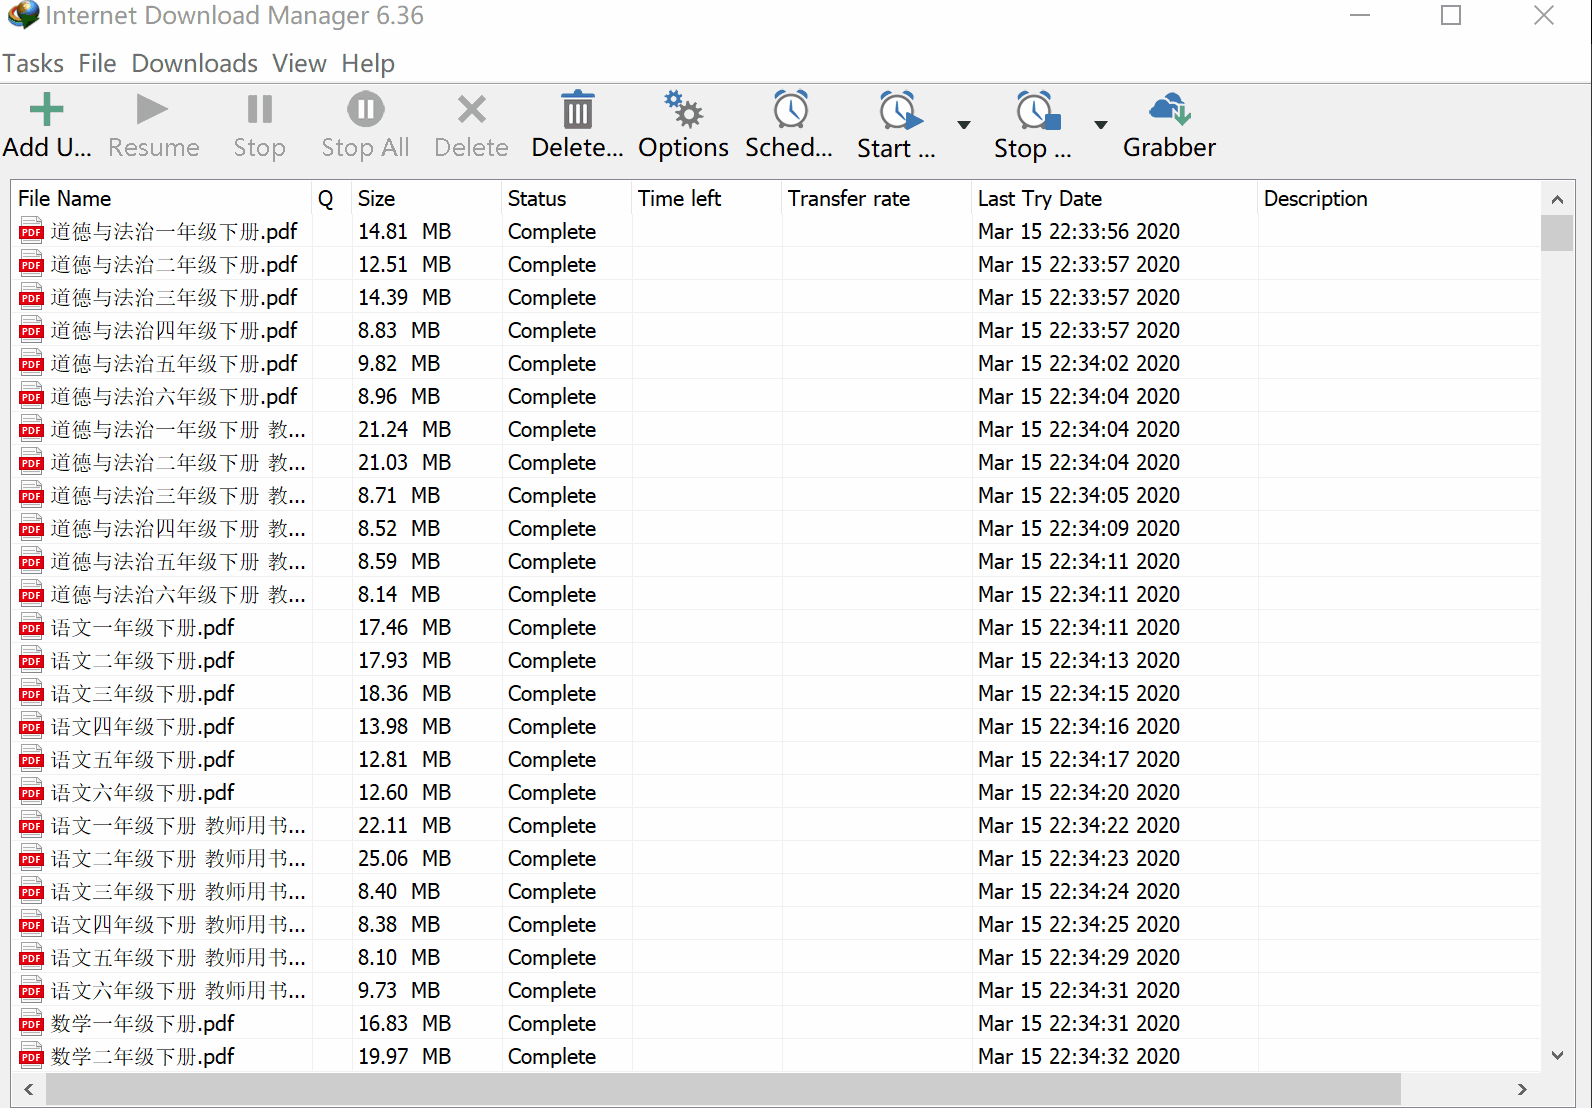
Task: Click date Mar 15 22:34:29 2020
Action: (x=1079, y=957)
